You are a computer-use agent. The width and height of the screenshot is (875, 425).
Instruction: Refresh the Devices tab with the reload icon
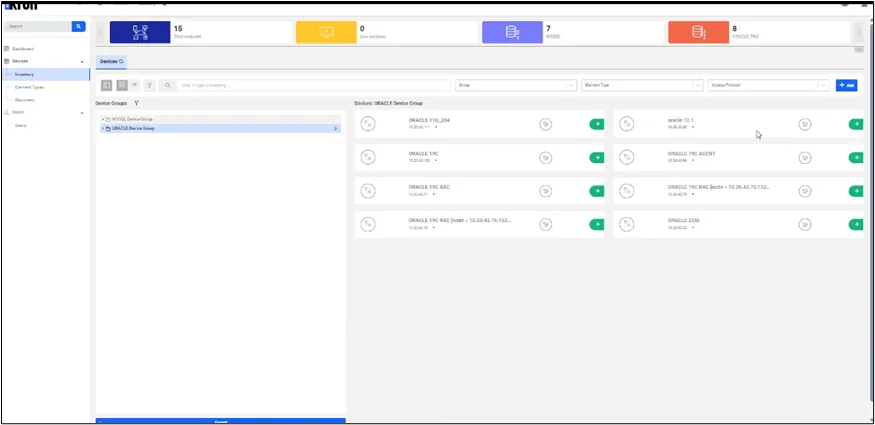pos(121,61)
